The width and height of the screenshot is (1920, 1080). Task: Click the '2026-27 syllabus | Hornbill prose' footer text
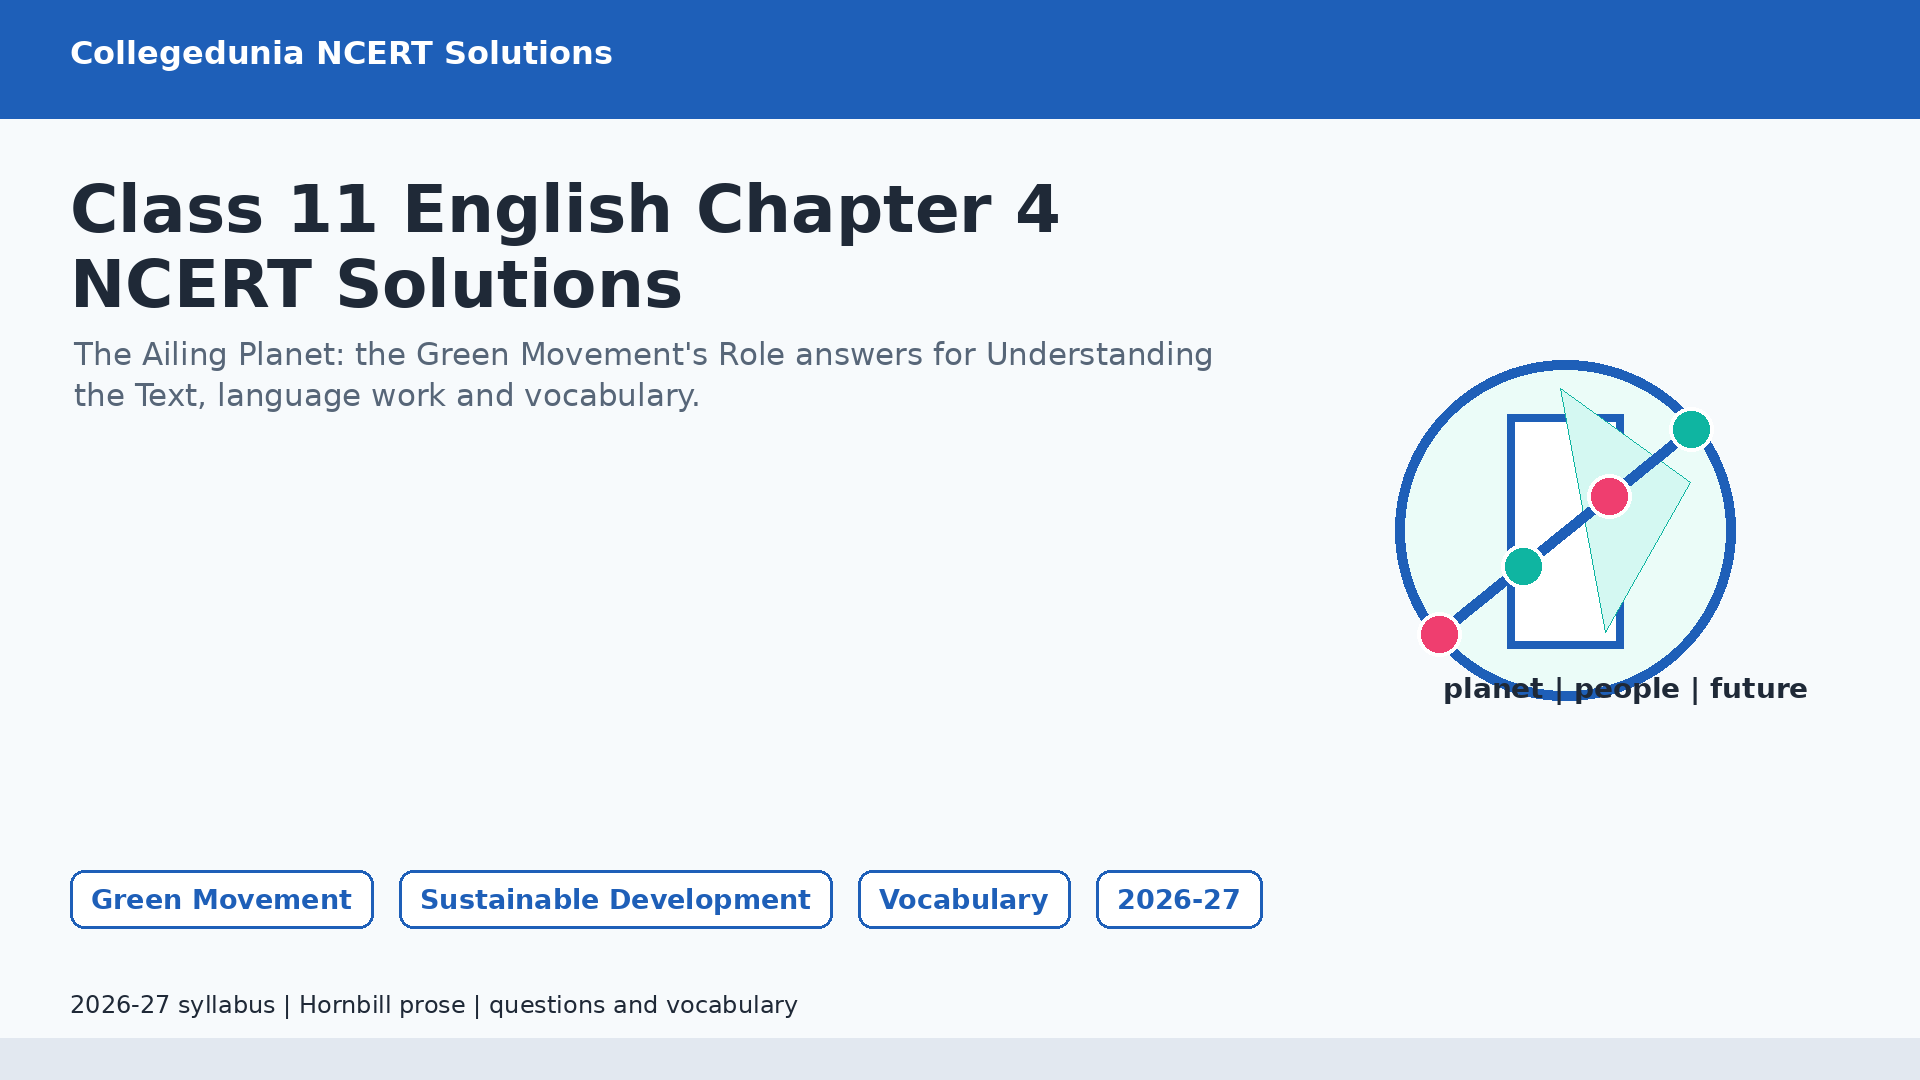click(434, 1005)
